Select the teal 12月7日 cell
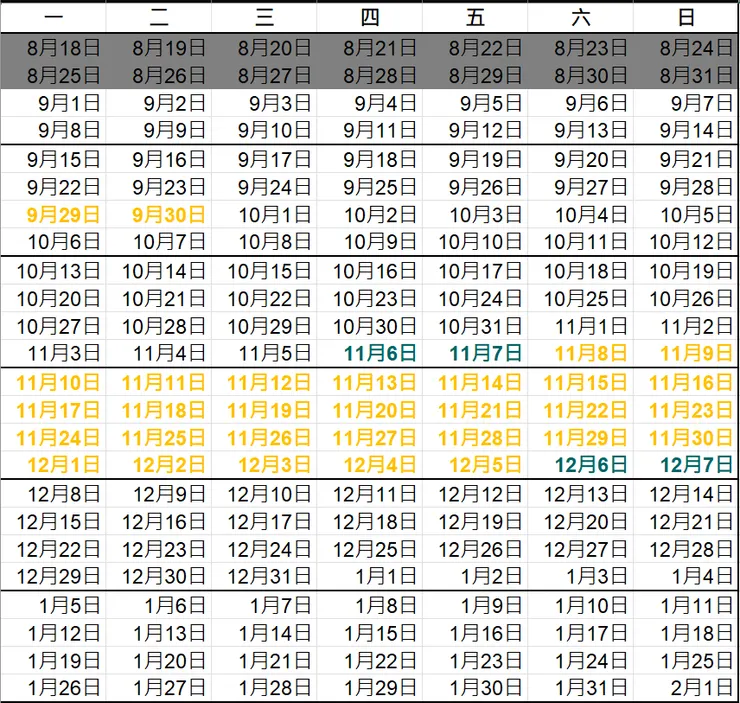Screen dimensions: 740x703 point(686,465)
